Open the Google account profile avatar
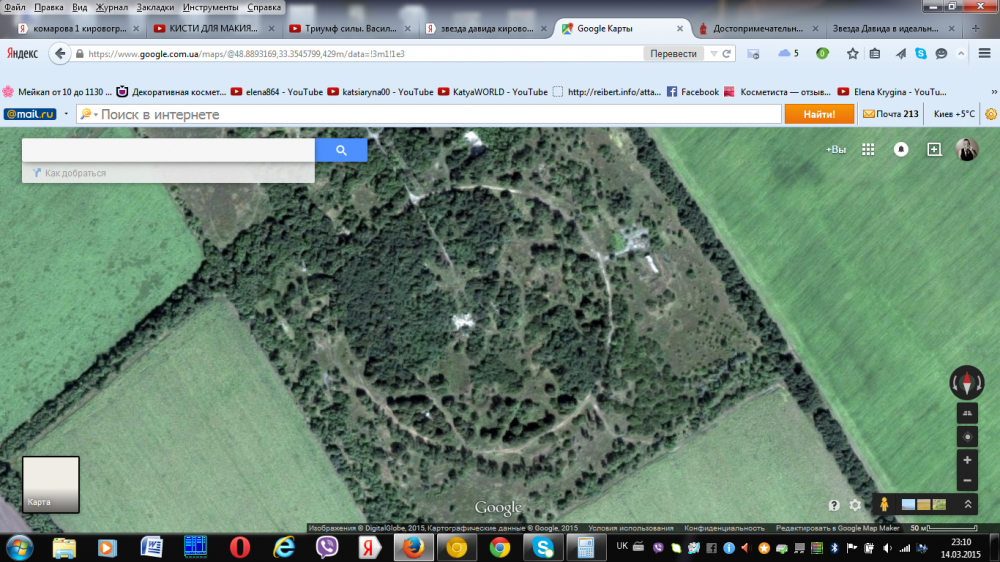This screenshot has height=562, width=1000. tap(967, 149)
